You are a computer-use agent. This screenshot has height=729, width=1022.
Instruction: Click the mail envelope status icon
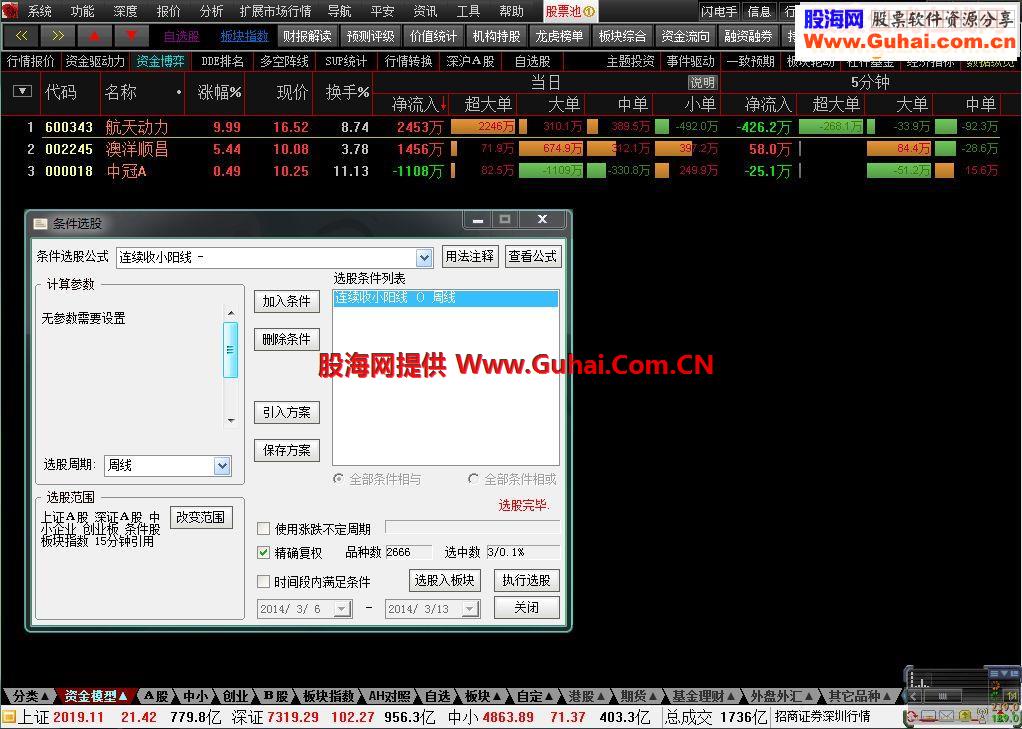tap(946, 717)
